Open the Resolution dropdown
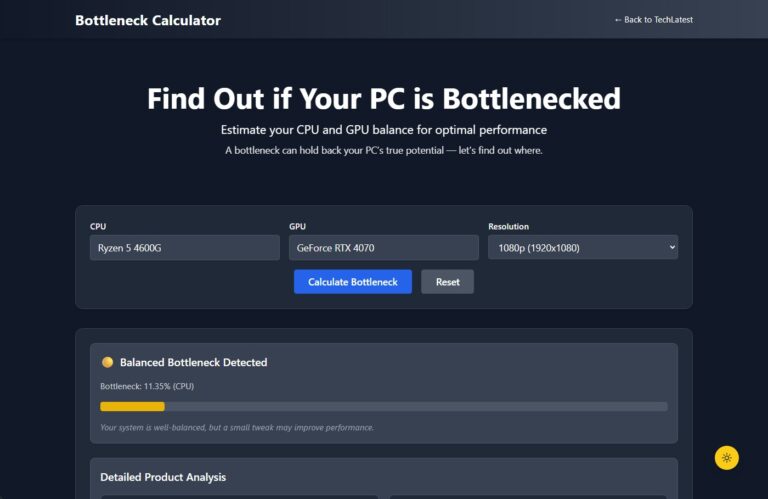The image size is (768, 499). pyautogui.click(x=582, y=248)
